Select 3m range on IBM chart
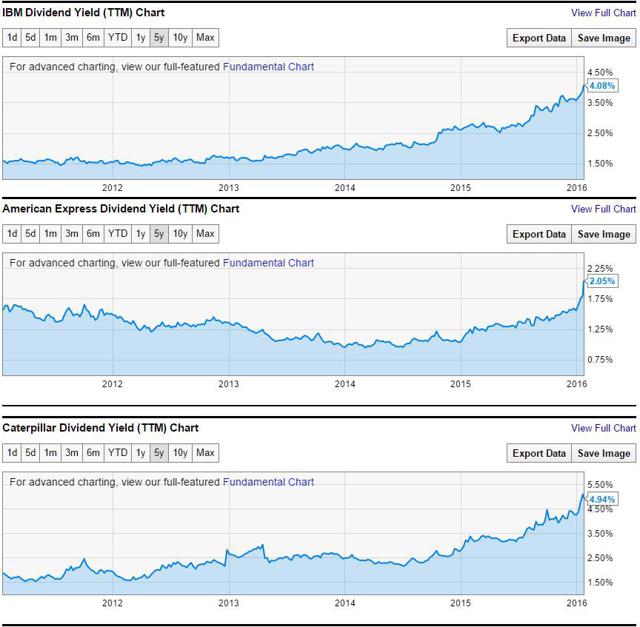The image size is (640, 627). (72, 38)
